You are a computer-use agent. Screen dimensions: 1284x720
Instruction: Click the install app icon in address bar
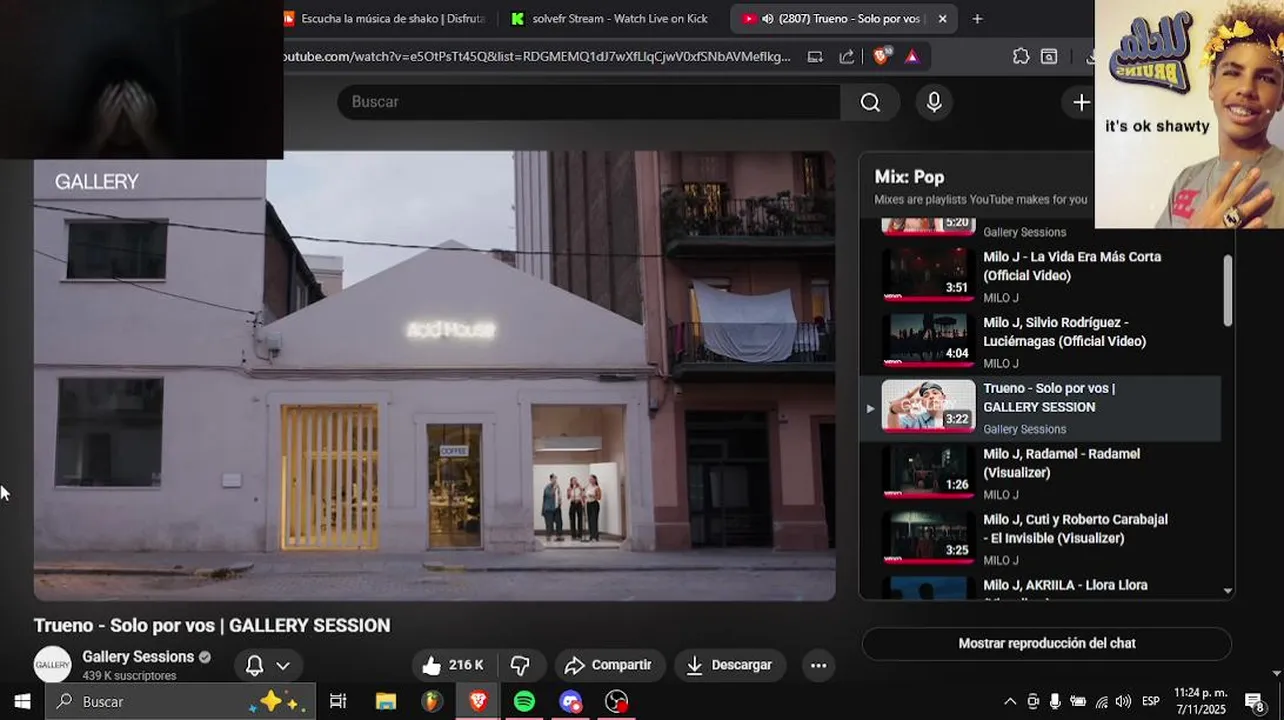pyautogui.click(x=815, y=57)
